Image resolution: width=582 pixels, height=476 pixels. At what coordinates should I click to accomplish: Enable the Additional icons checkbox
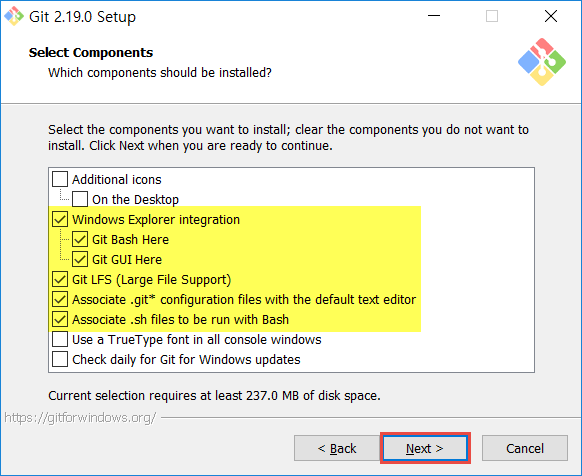tap(60, 179)
